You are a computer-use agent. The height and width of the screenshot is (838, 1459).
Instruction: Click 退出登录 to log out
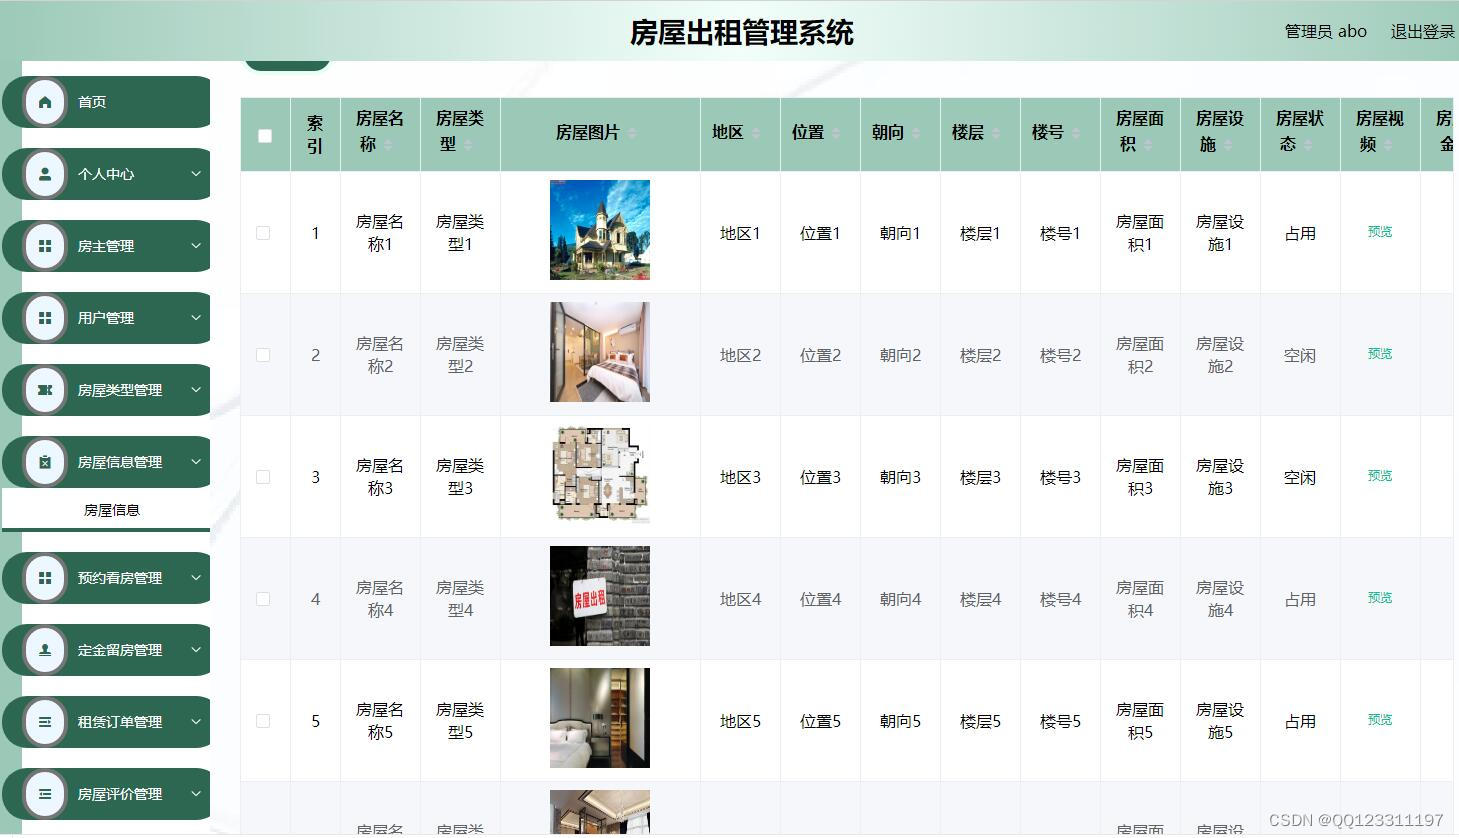[1422, 32]
